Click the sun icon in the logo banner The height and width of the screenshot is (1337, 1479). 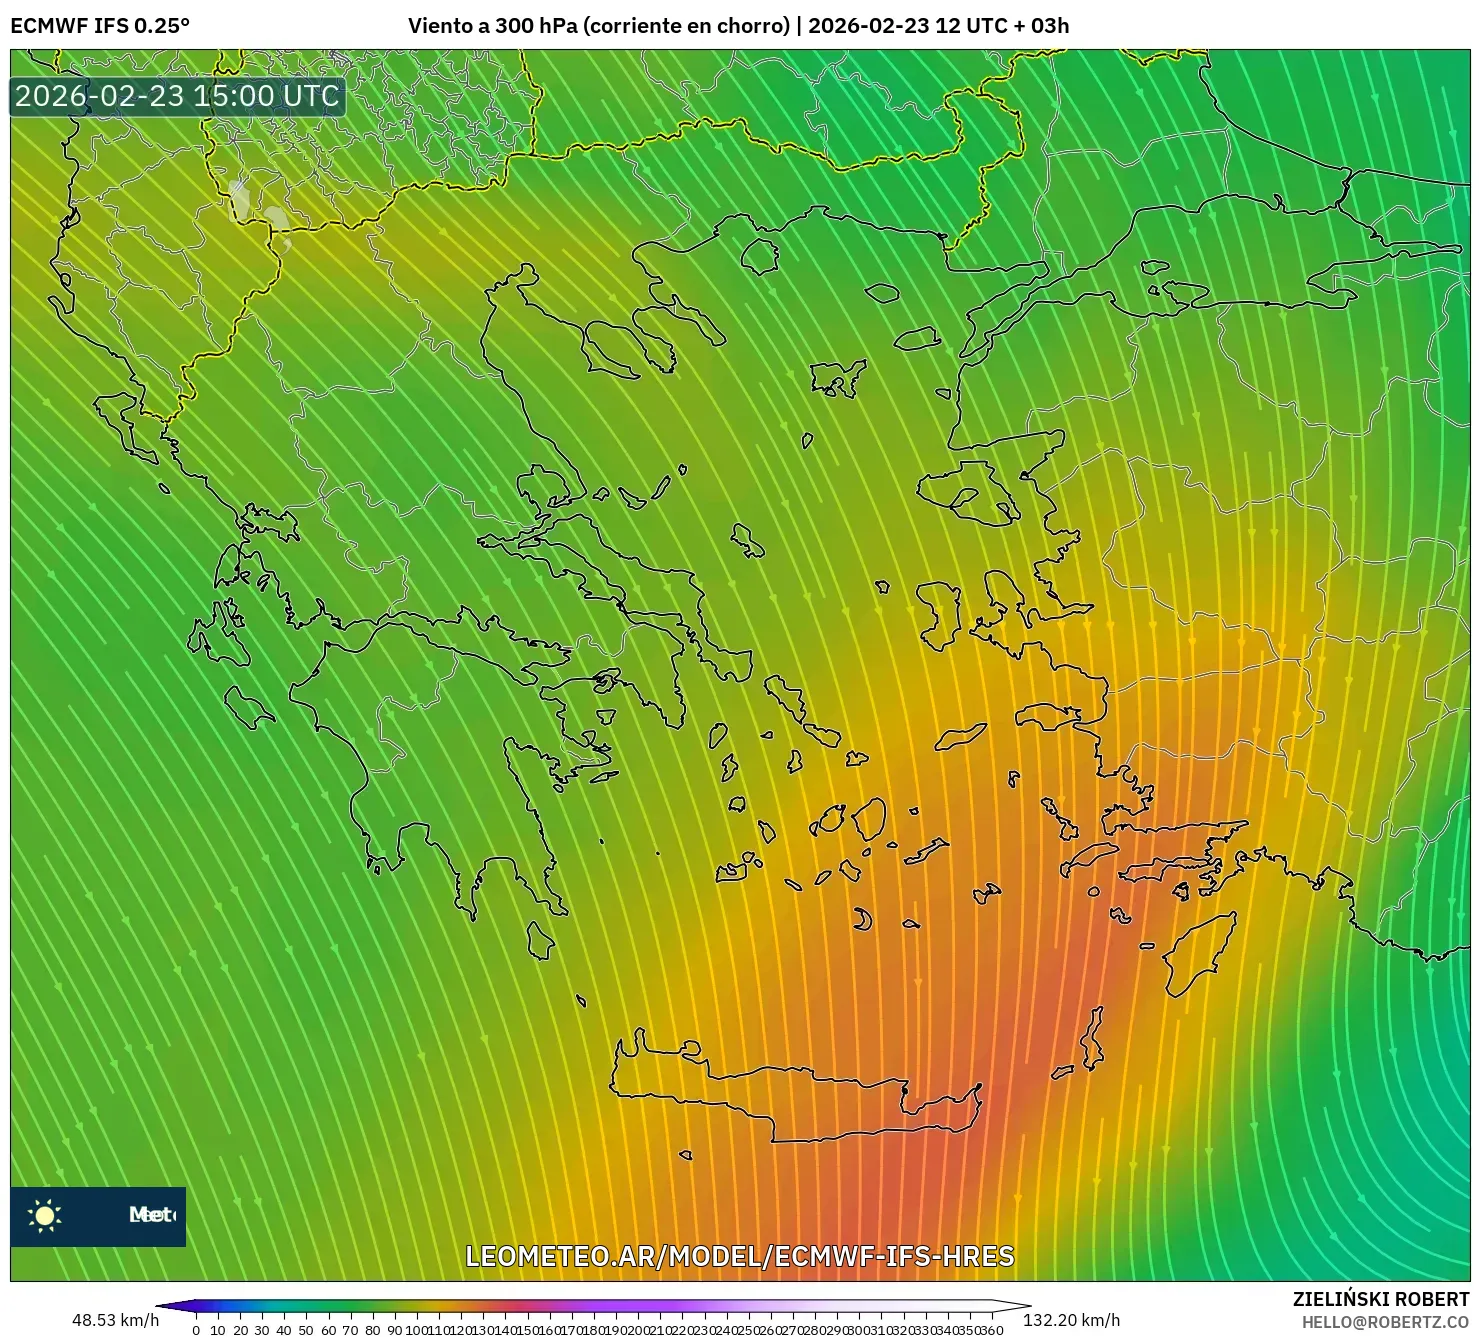tap(44, 1216)
